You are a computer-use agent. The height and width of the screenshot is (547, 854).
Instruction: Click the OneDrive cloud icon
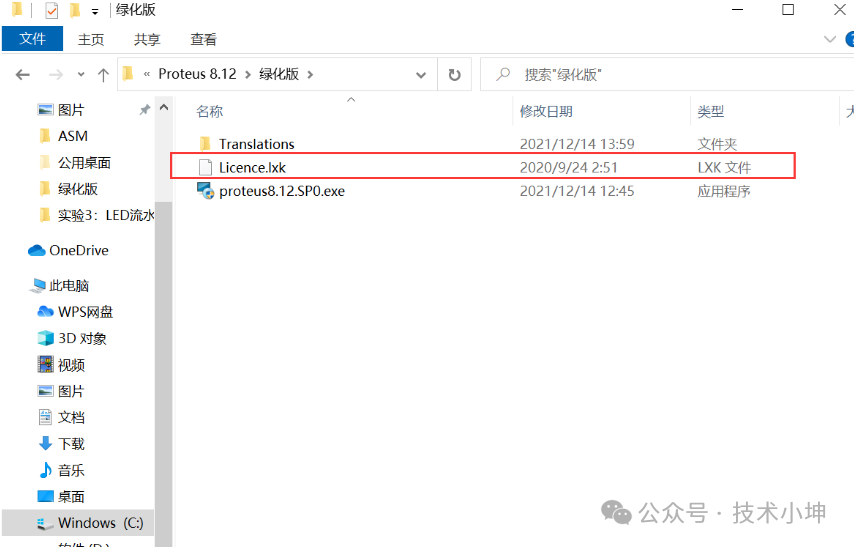click(x=36, y=251)
